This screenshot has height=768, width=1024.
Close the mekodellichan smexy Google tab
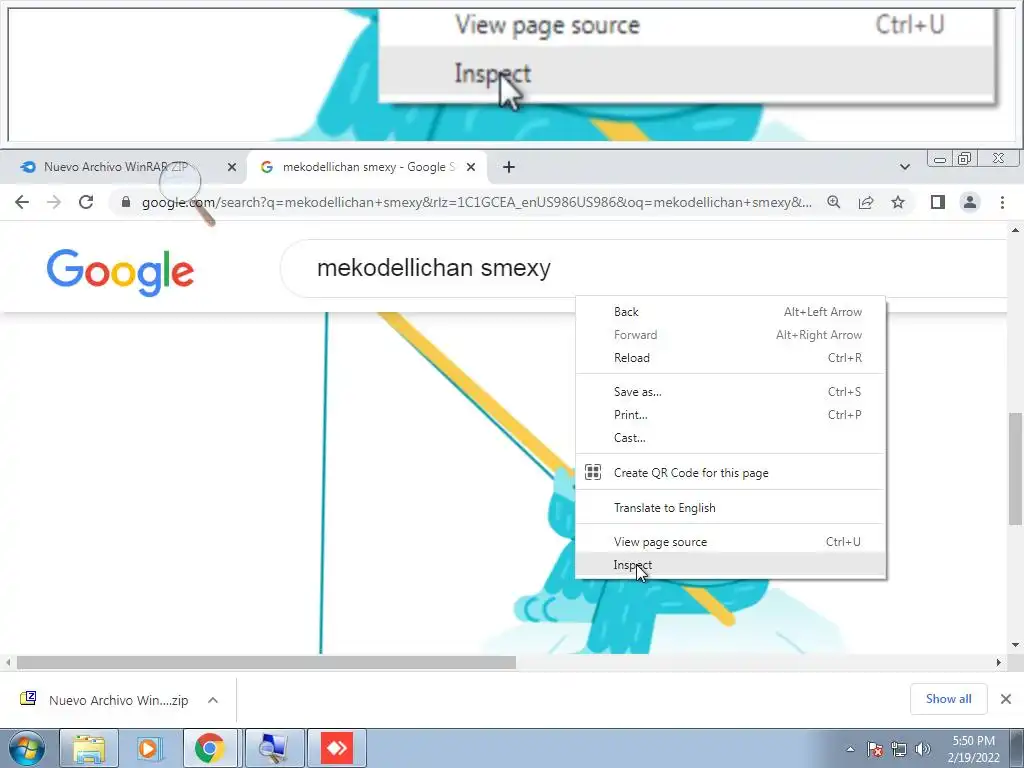(x=471, y=167)
